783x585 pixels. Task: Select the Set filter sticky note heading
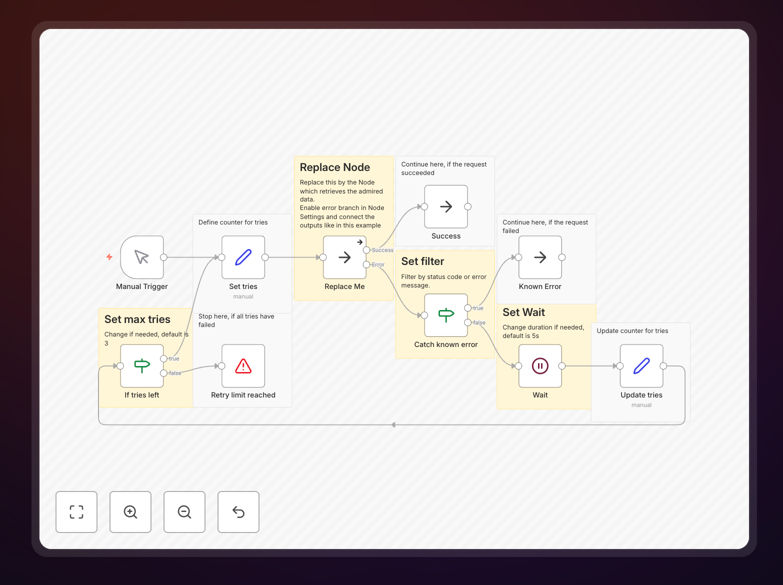[x=422, y=261]
